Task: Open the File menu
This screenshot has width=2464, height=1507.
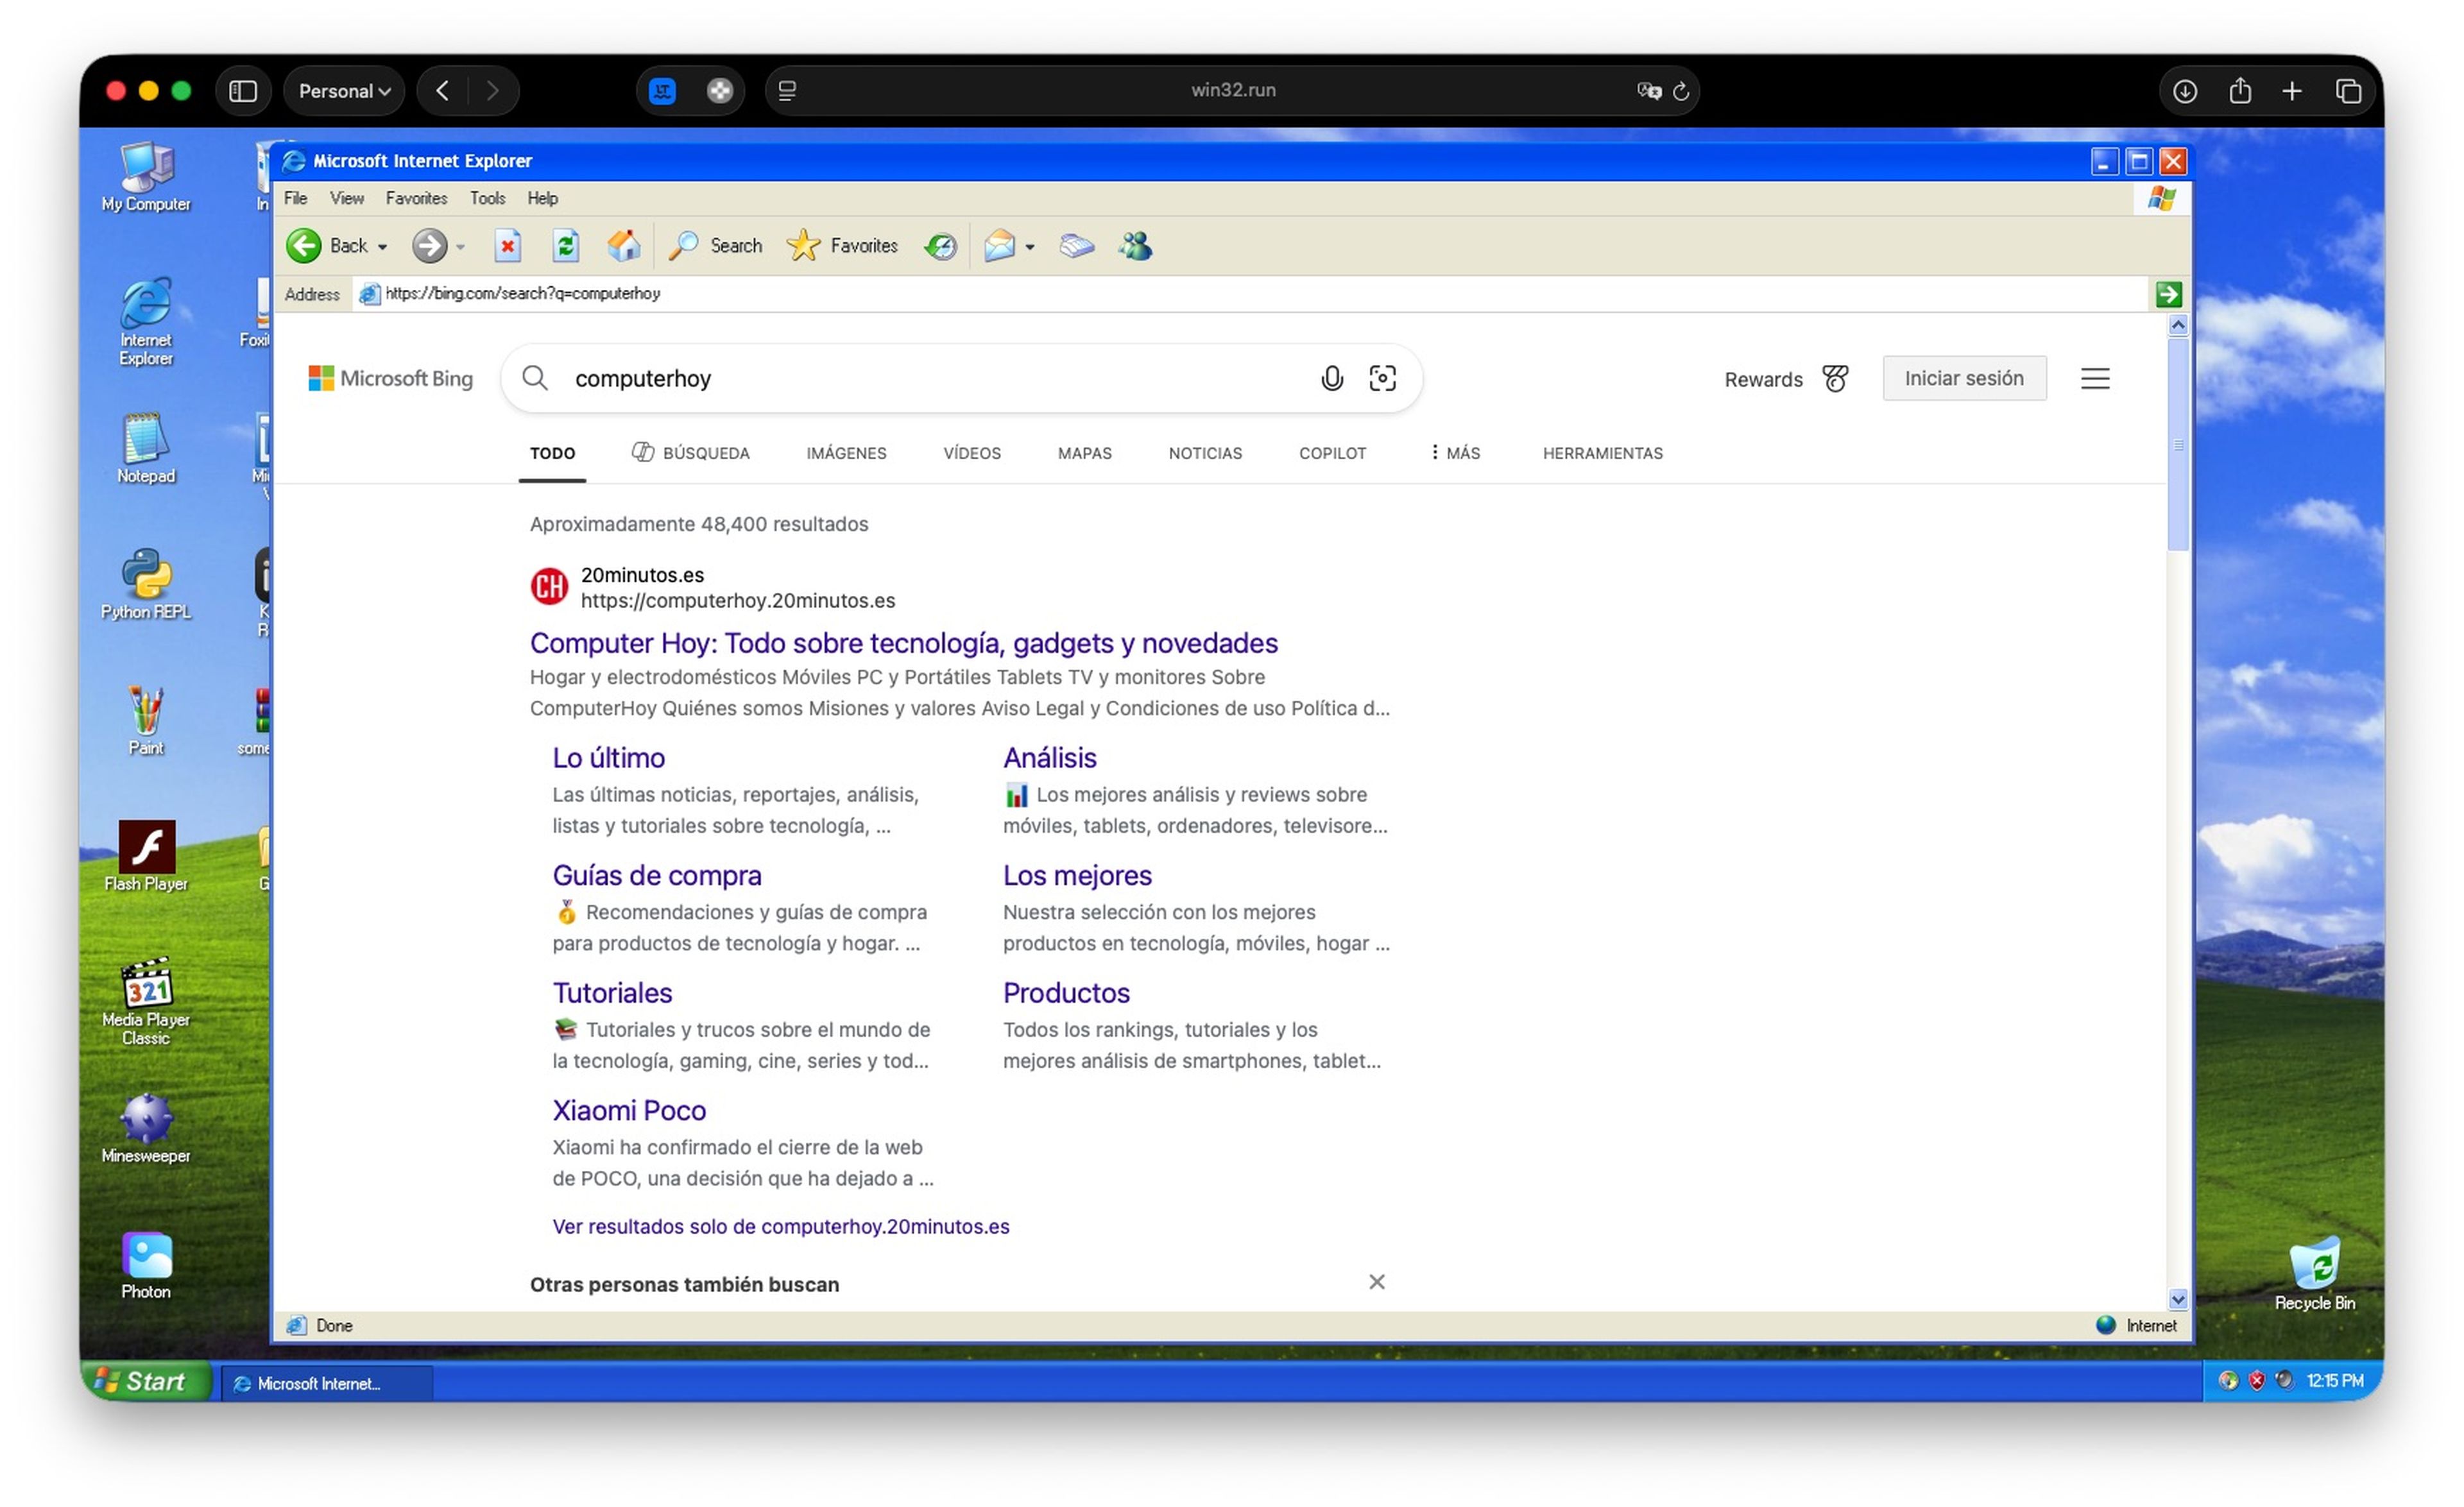Action: [x=295, y=198]
